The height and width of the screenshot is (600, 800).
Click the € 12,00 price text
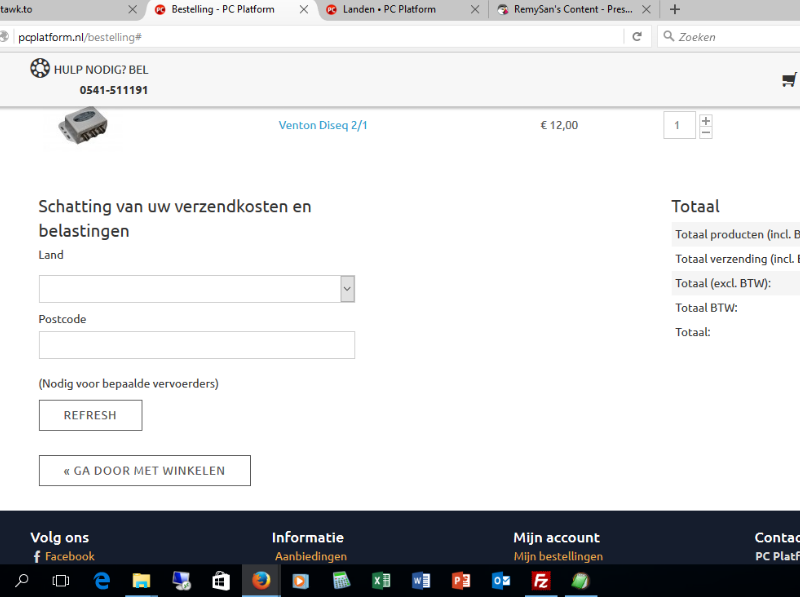point(559,125)
